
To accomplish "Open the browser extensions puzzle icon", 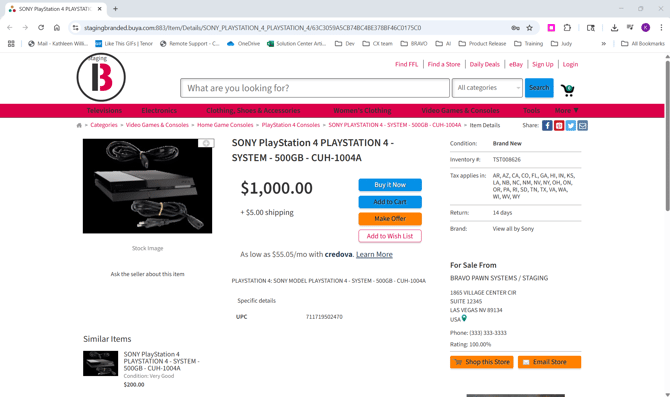I will [567, 28].
